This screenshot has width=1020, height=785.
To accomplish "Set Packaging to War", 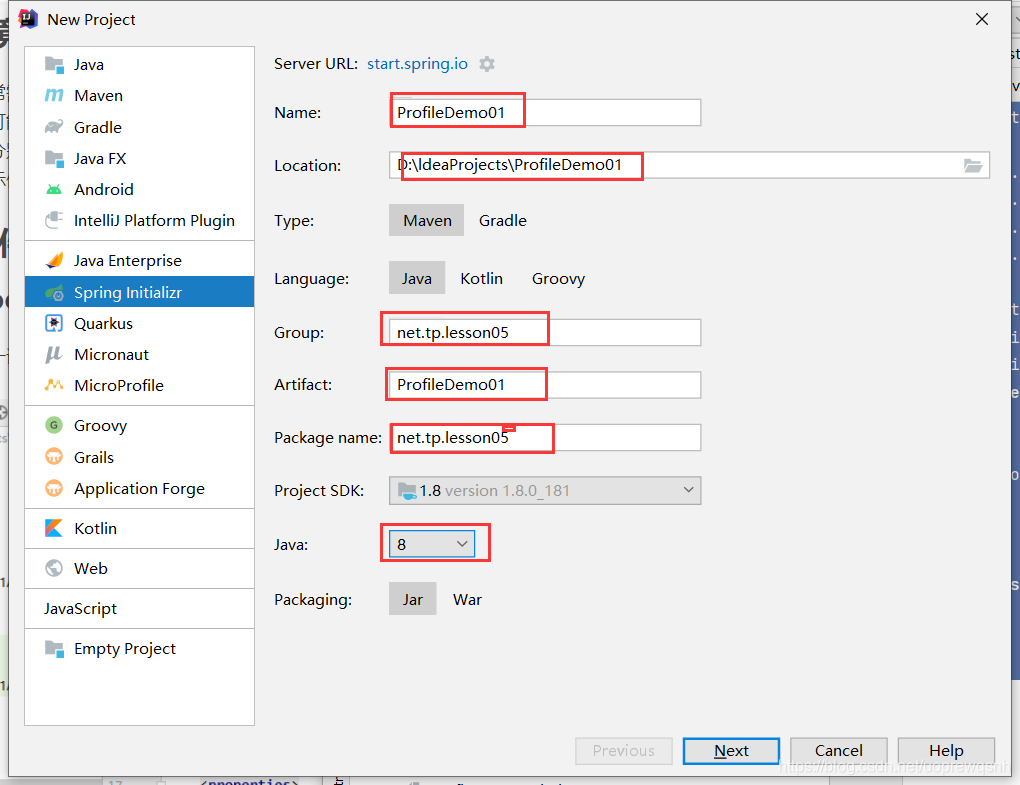I will click(467, 600).
